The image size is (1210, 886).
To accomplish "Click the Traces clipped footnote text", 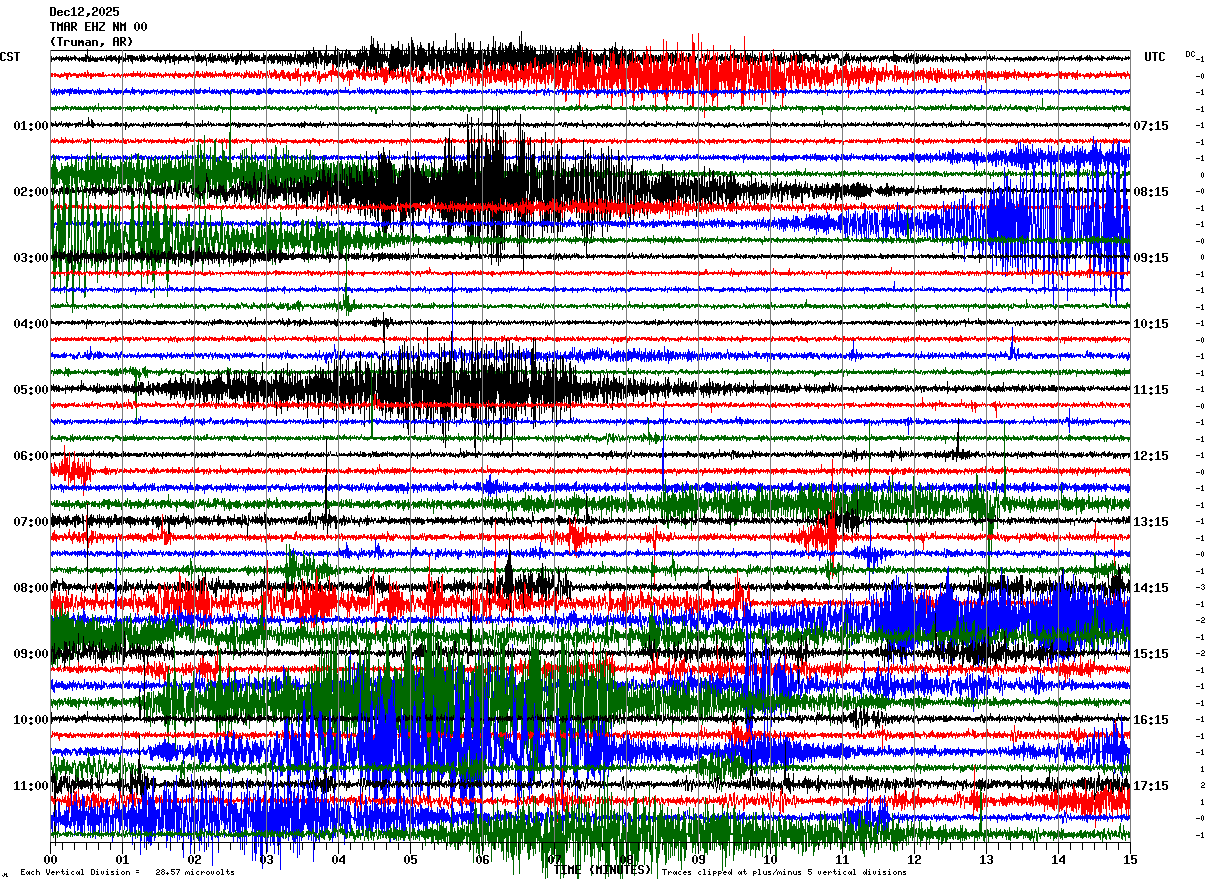I will (x=784, y=873).
